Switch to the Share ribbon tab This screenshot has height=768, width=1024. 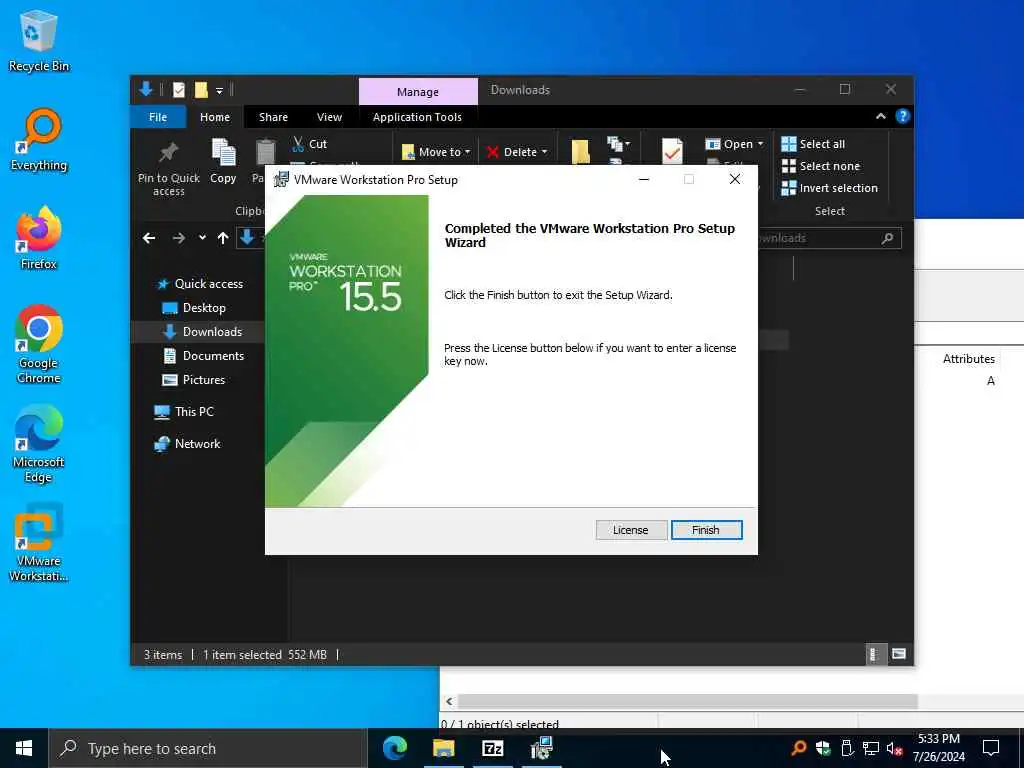(x=273, y=117)
